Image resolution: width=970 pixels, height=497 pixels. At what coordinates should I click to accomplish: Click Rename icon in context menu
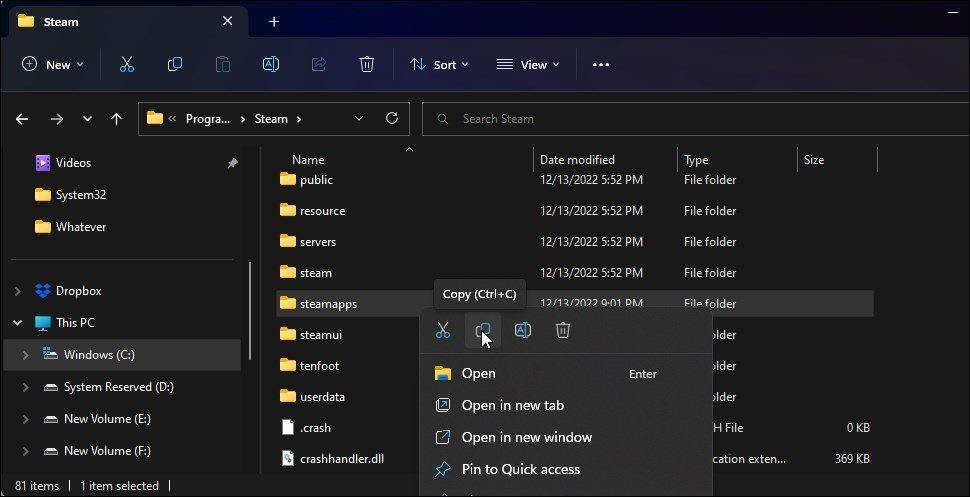[x=523, y=331]
